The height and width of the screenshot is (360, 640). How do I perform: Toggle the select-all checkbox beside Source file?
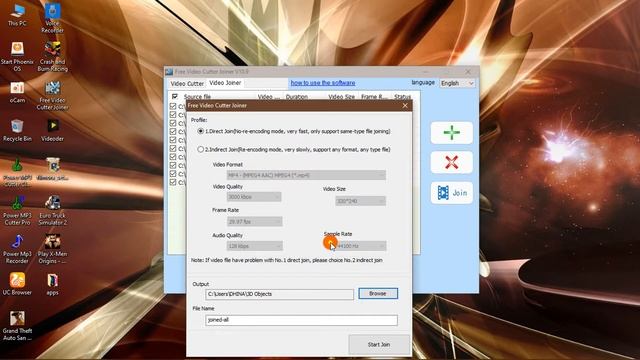175,97
